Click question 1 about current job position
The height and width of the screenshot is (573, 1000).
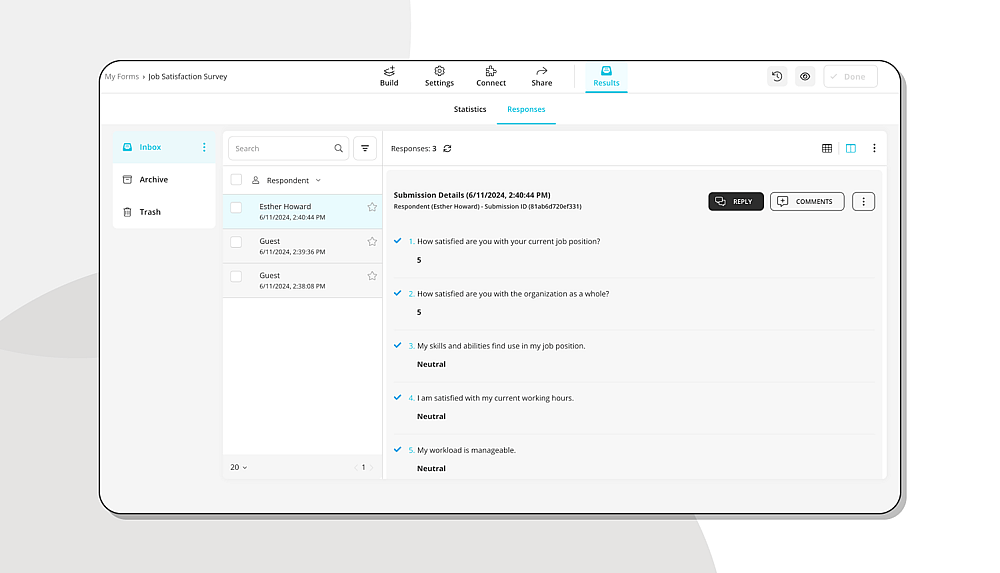(508, 241)
